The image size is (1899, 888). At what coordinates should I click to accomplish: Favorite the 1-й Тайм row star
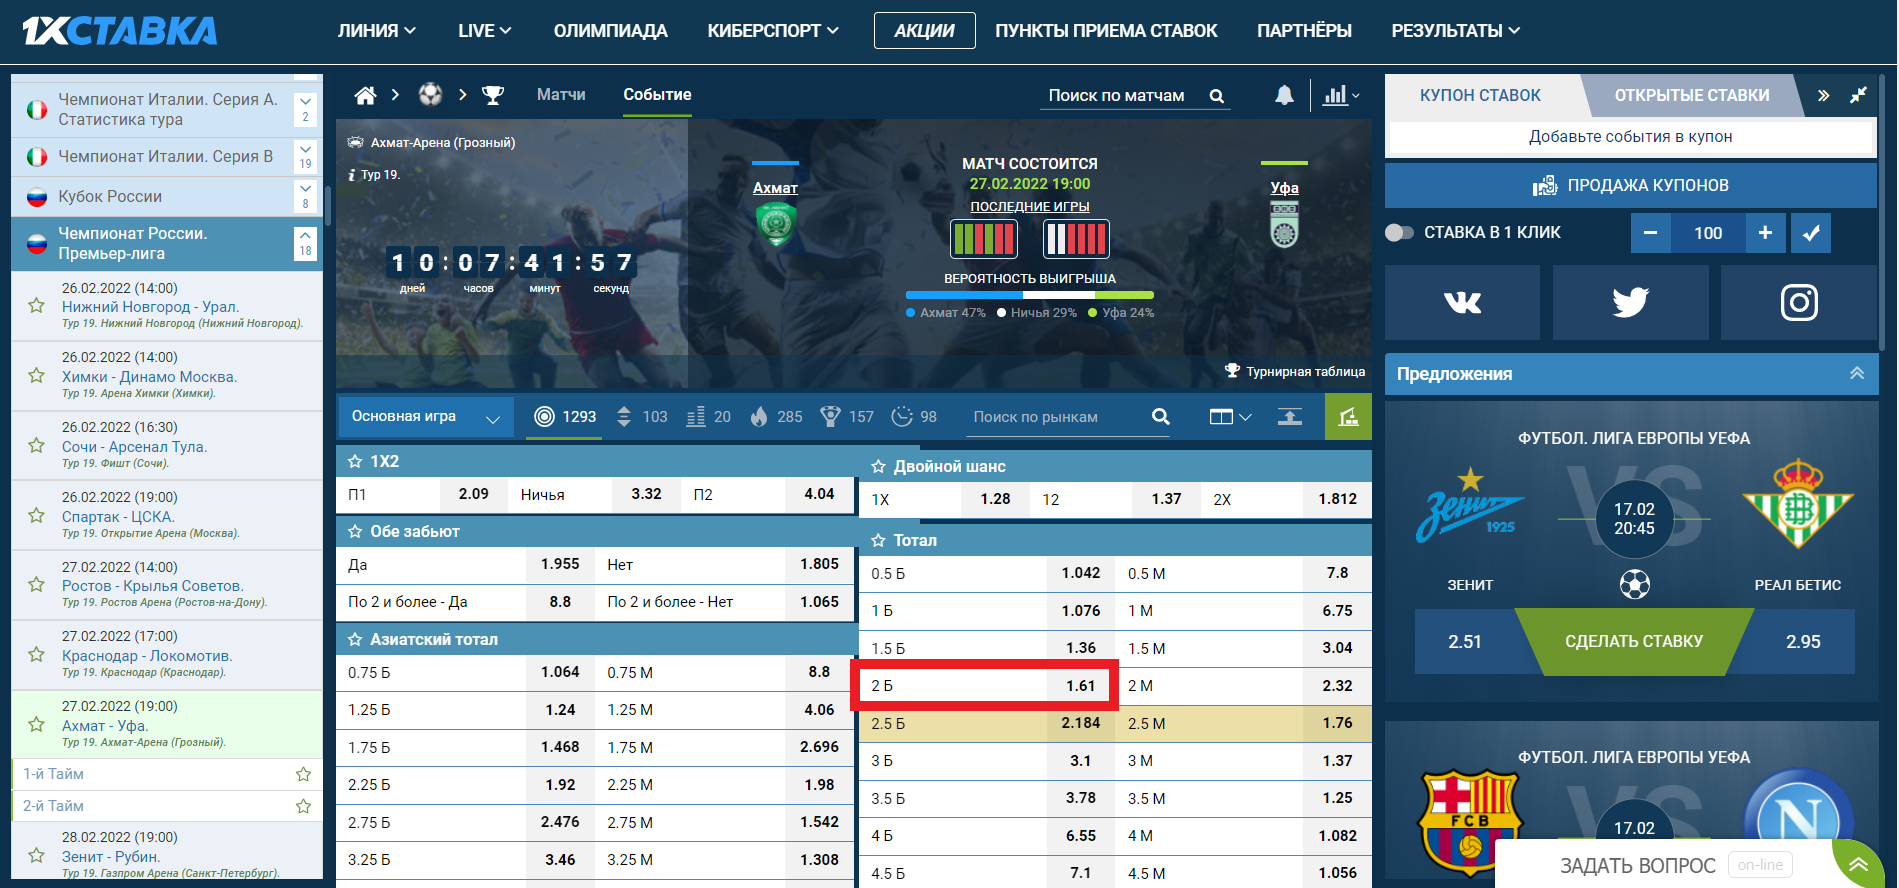click(303, 774)
